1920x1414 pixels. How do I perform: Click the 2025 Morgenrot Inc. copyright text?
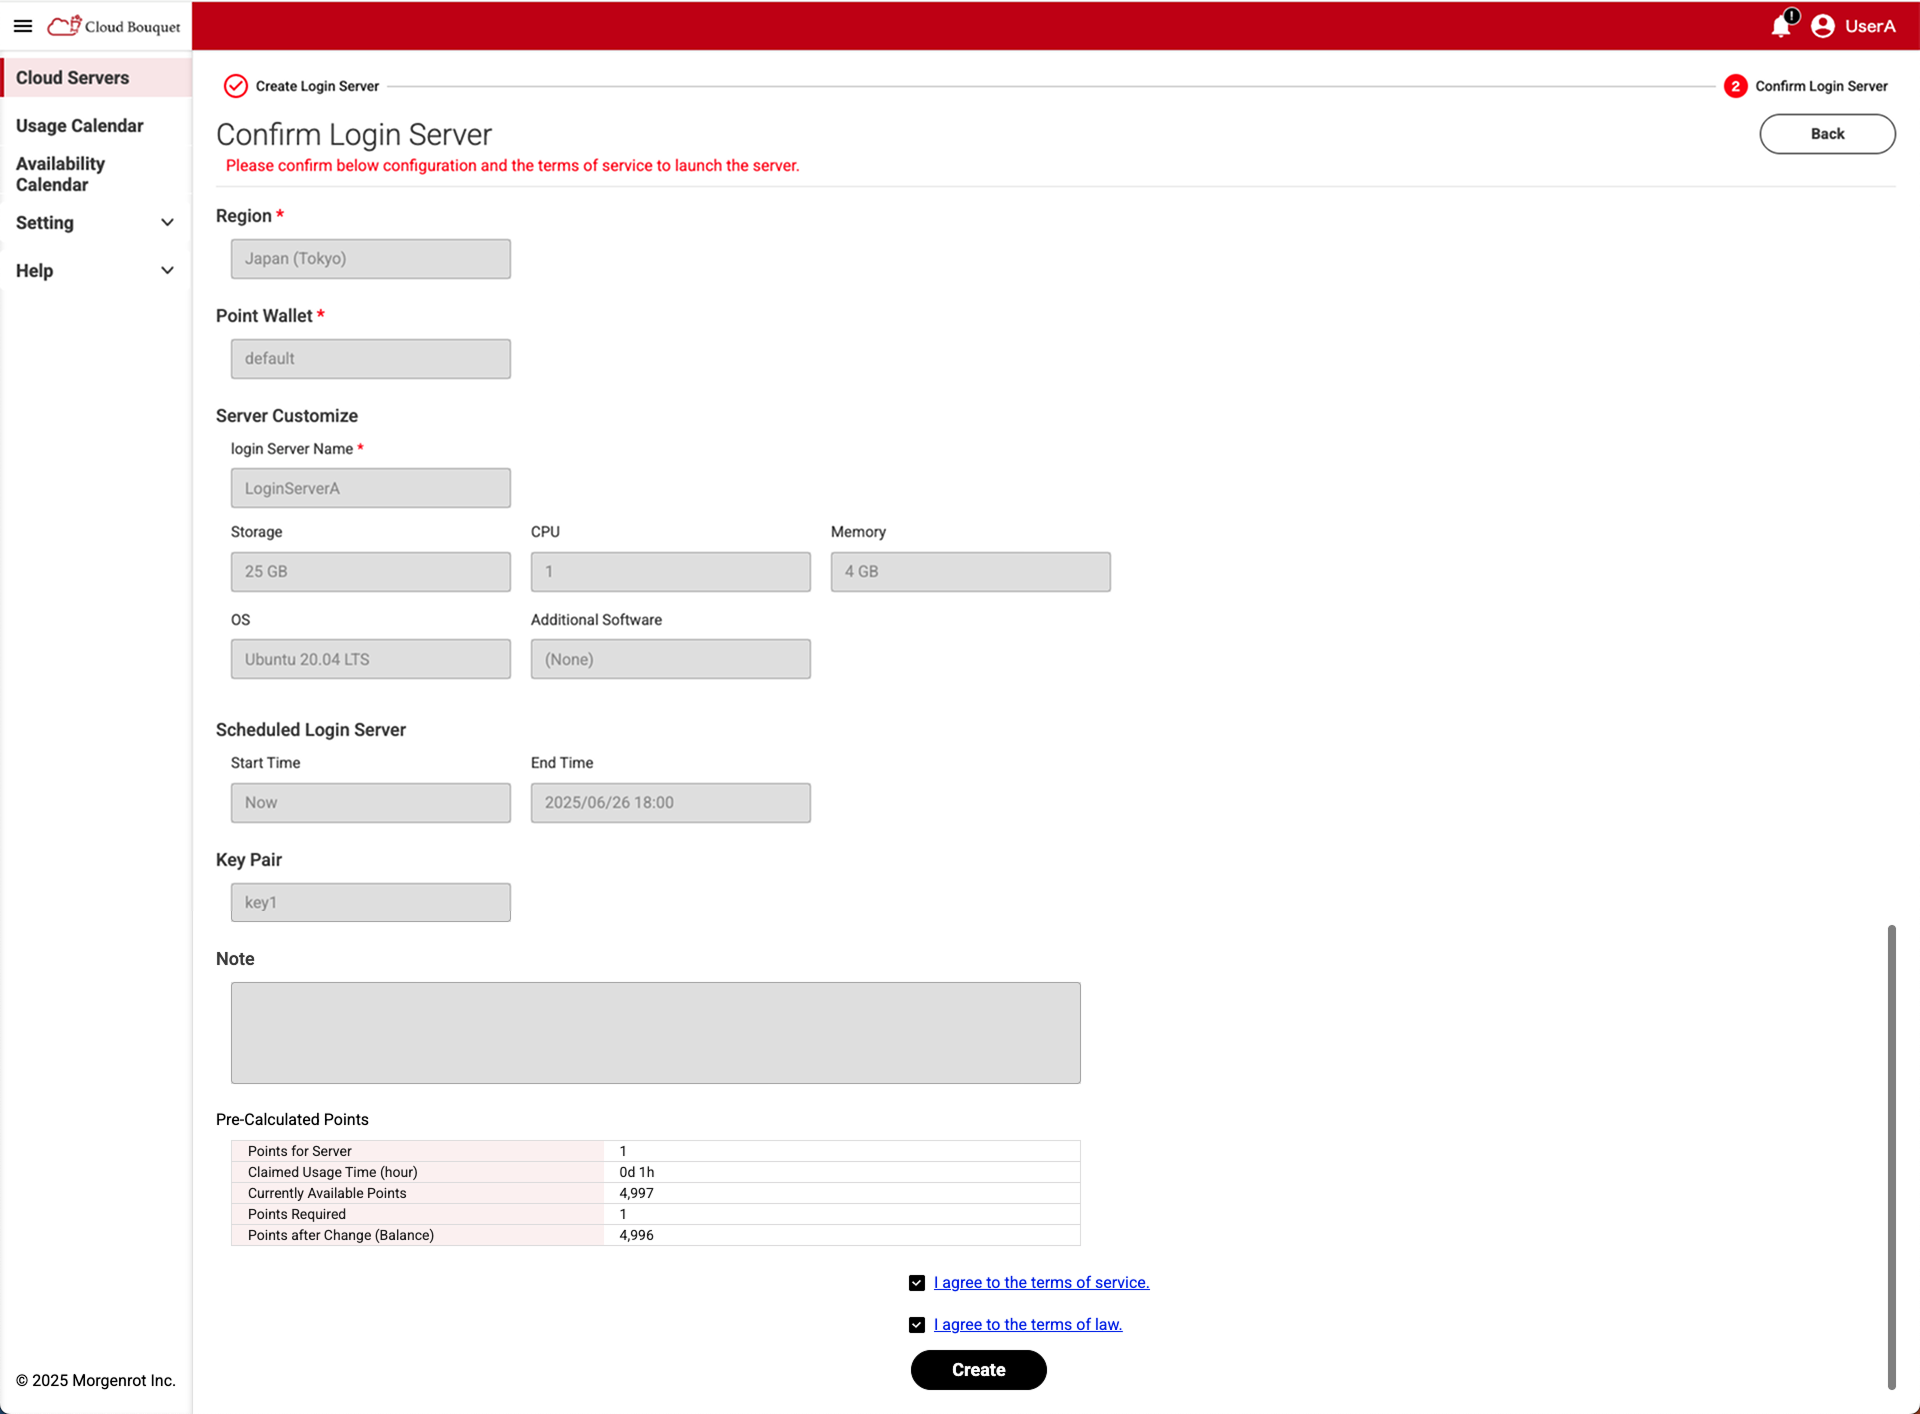pos(96,1380)
